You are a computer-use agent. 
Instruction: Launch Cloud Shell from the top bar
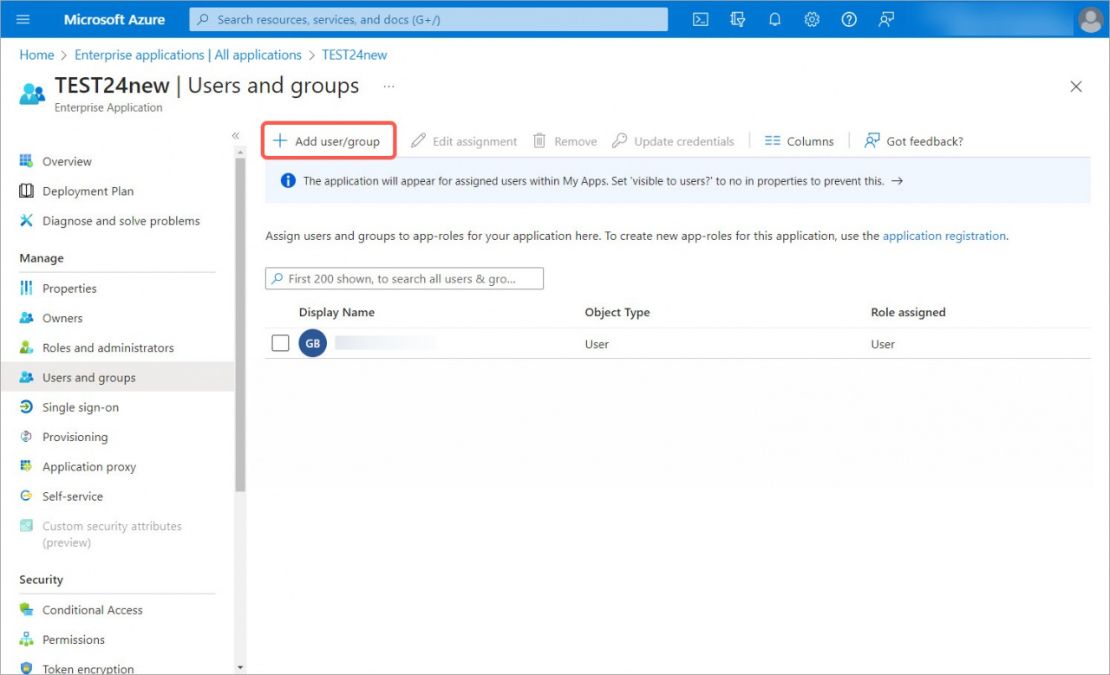coord(700,19)
